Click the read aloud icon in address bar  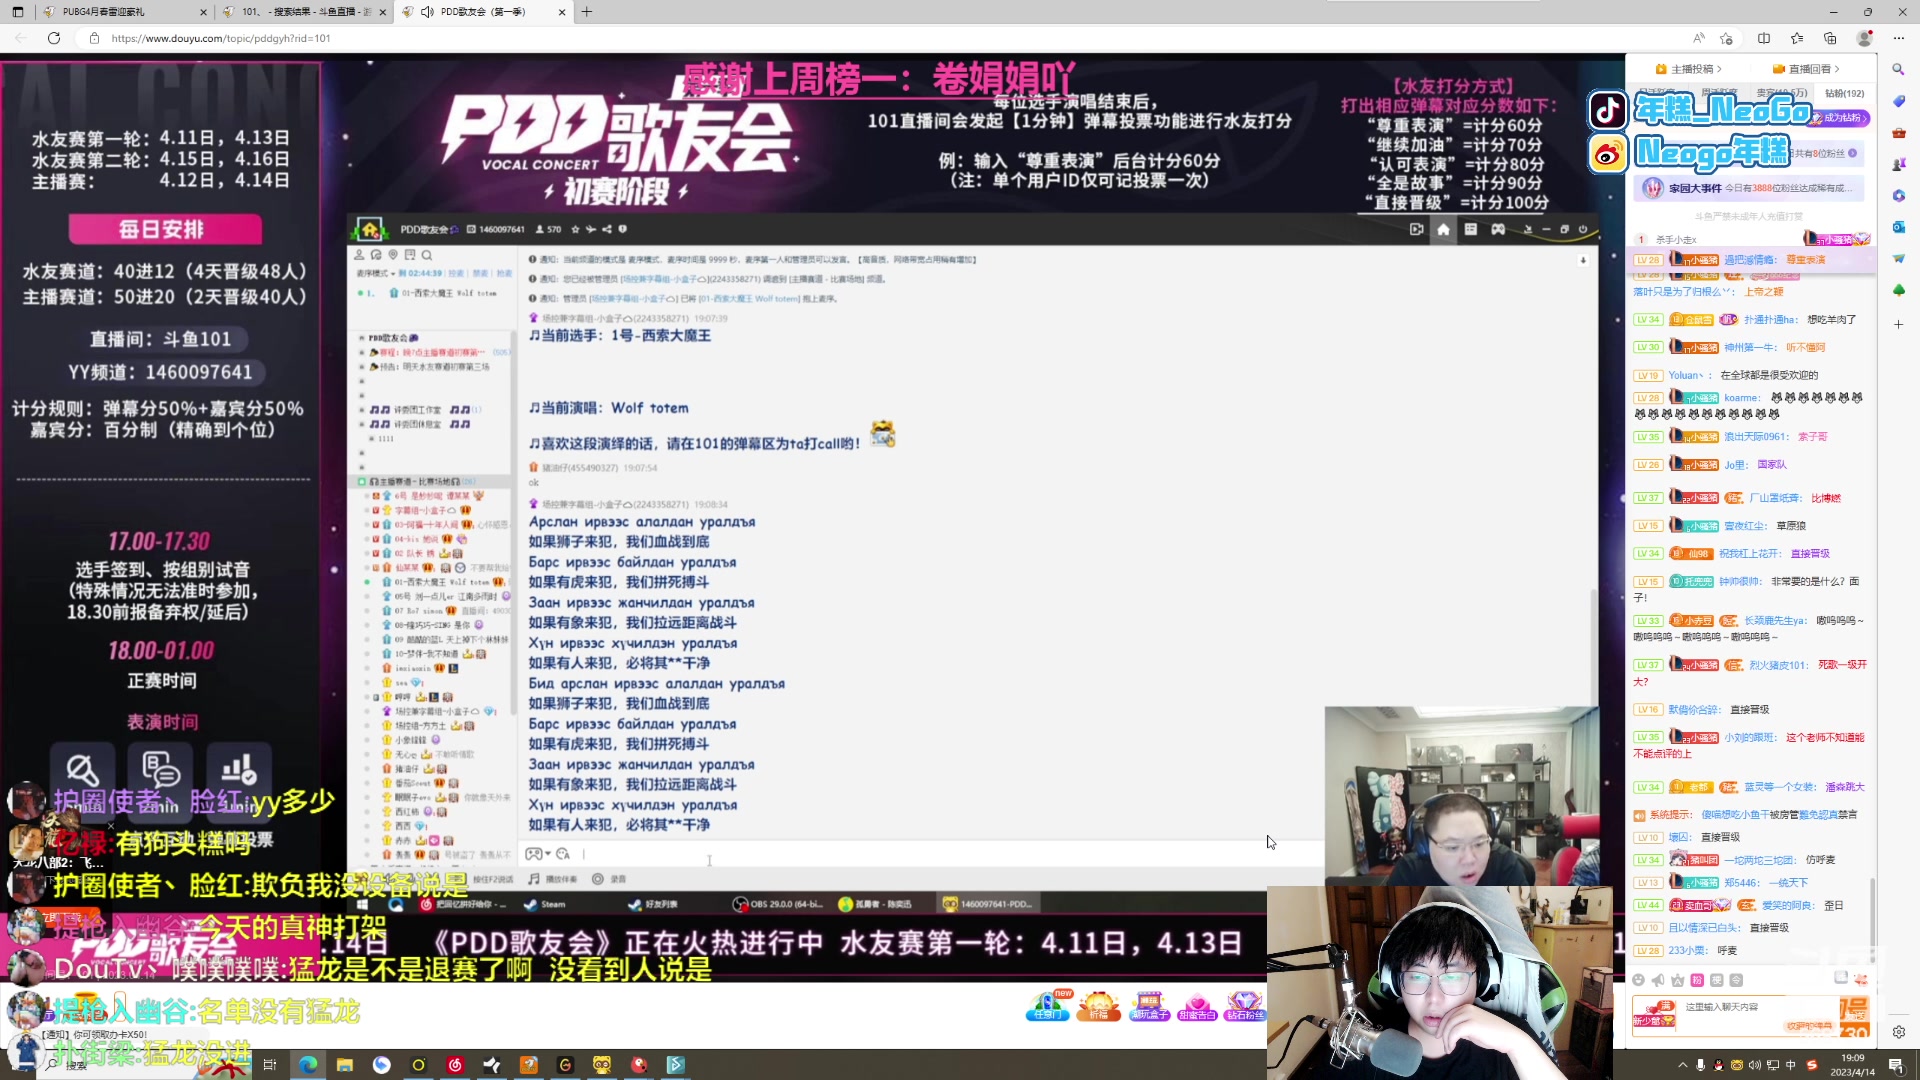click(1699, 38)
